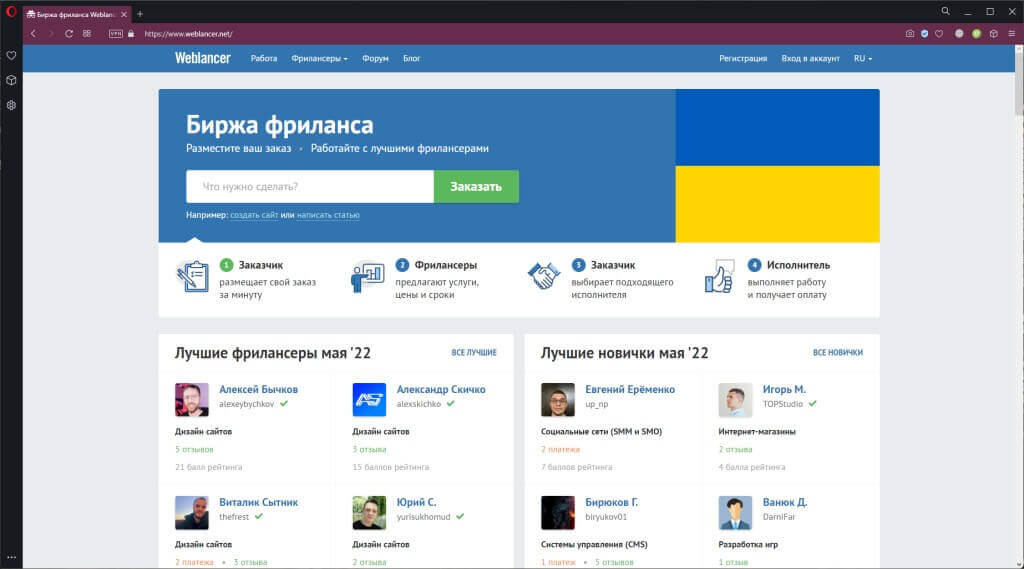This screenshot has height=569, width=1024.
Task: Open a new tab with the plus button
Action: (x=140, y=14)
